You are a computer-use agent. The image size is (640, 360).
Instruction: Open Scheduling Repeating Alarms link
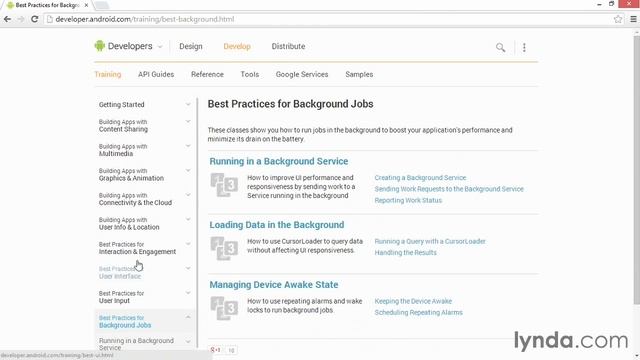[418, 312]
